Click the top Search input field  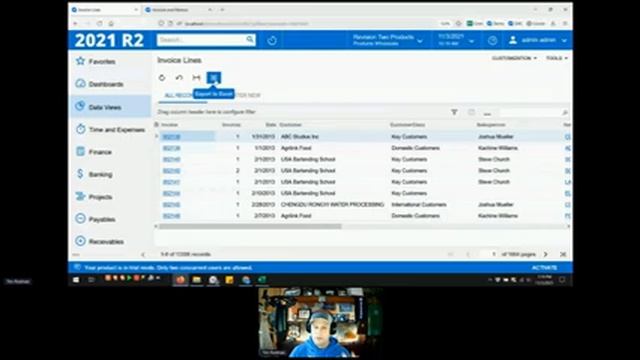click(202, 40)
